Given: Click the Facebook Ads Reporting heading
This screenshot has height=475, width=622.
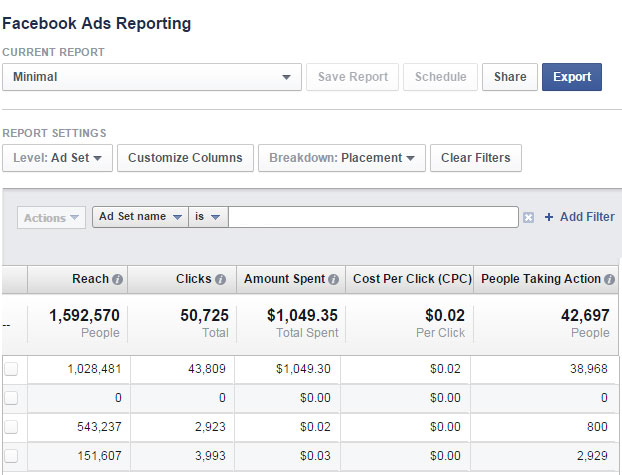Looking at the screenshot, I should click(97, 23).
